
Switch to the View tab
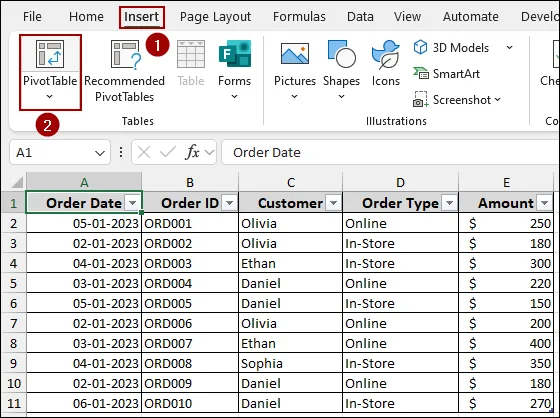pyautogui.click(x=408, y=16)
